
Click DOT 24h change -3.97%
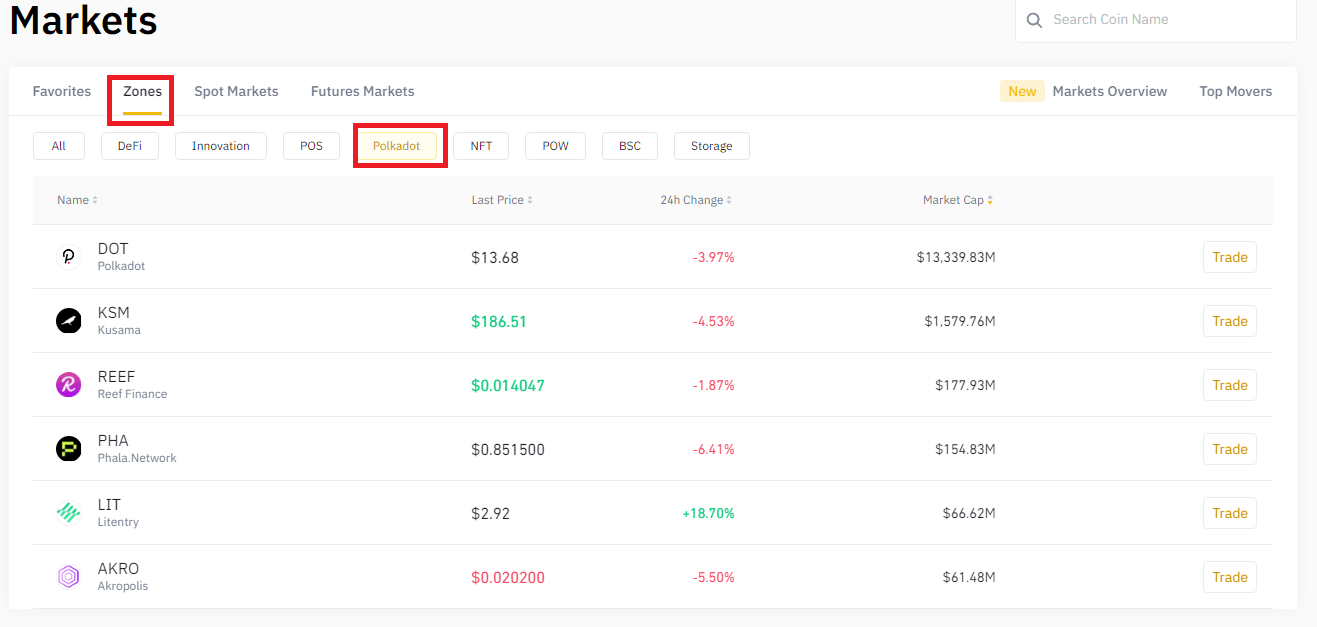pyautogui.click(x=713, y=257)
